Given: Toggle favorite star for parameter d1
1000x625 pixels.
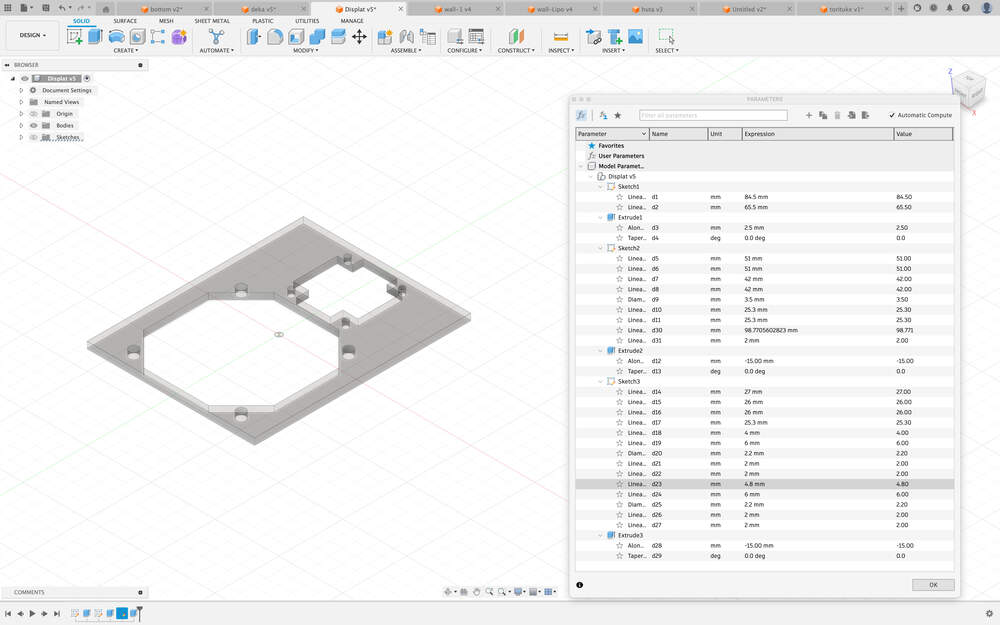Looking at the screenshot, I should click(619, 197).
